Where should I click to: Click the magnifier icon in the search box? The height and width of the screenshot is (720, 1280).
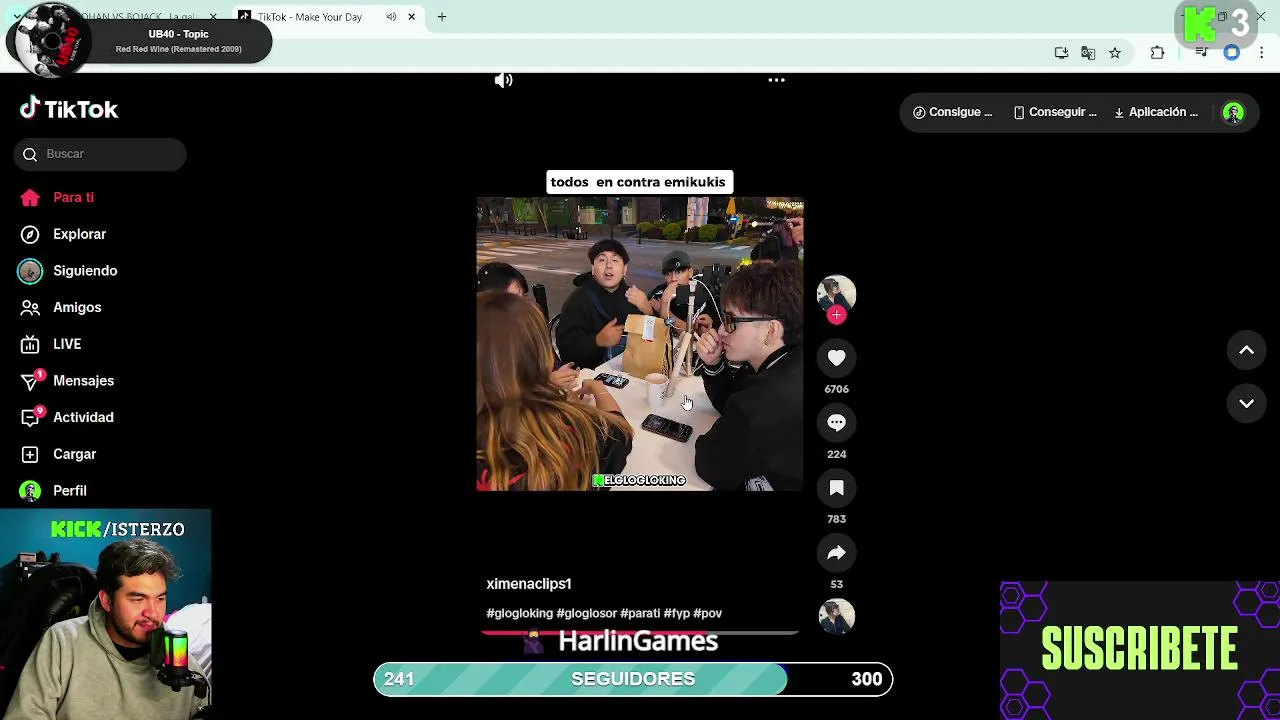click(30, 154)
